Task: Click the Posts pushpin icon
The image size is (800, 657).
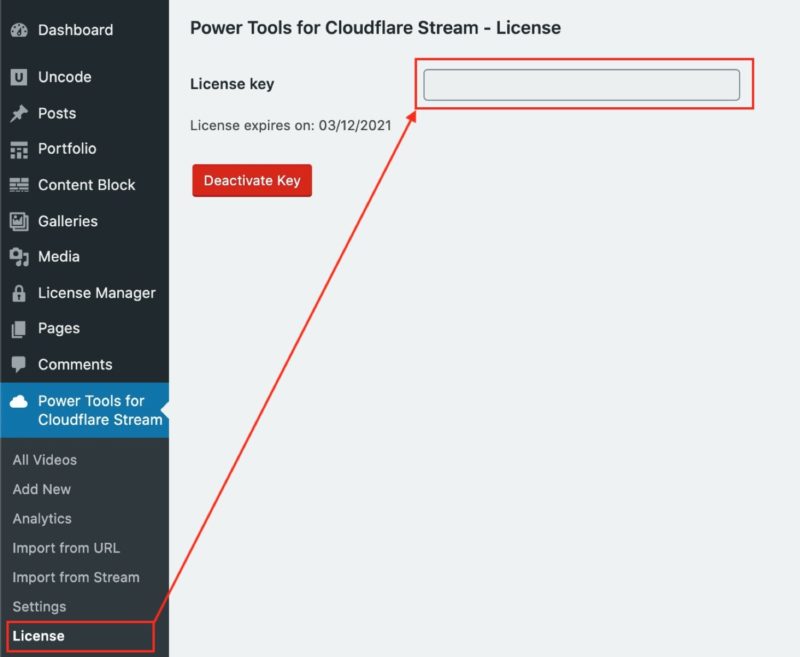Action: coord(19,113)
